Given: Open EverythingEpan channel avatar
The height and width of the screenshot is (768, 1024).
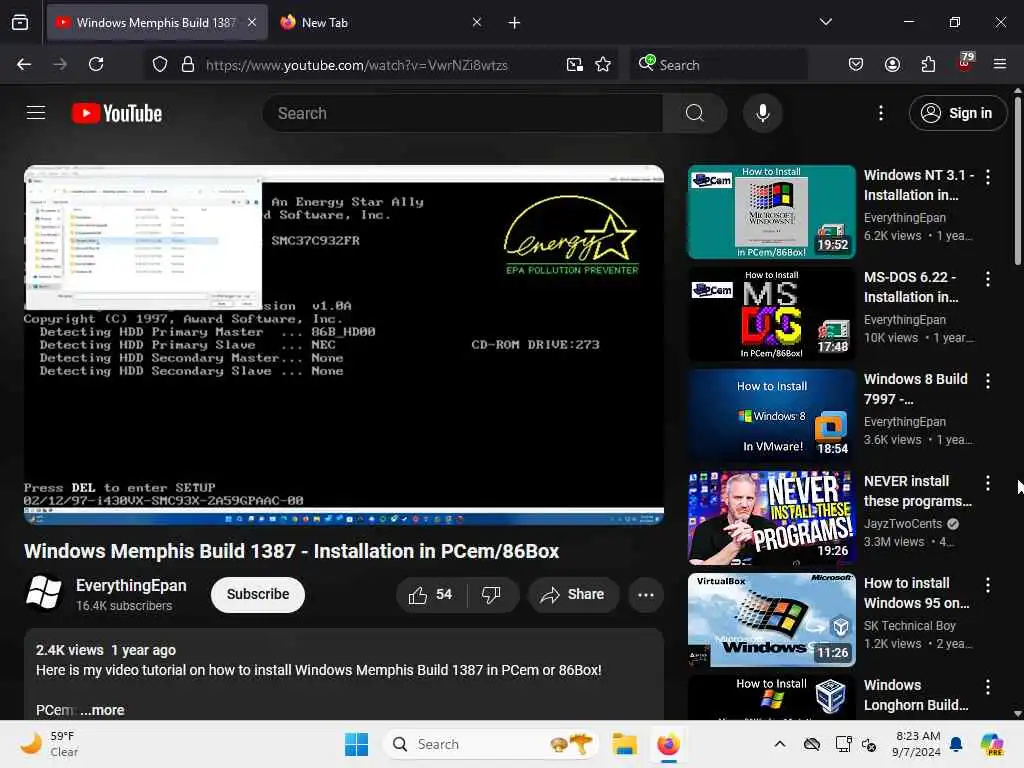Looking at the screenshot, I should pos(43,593).
